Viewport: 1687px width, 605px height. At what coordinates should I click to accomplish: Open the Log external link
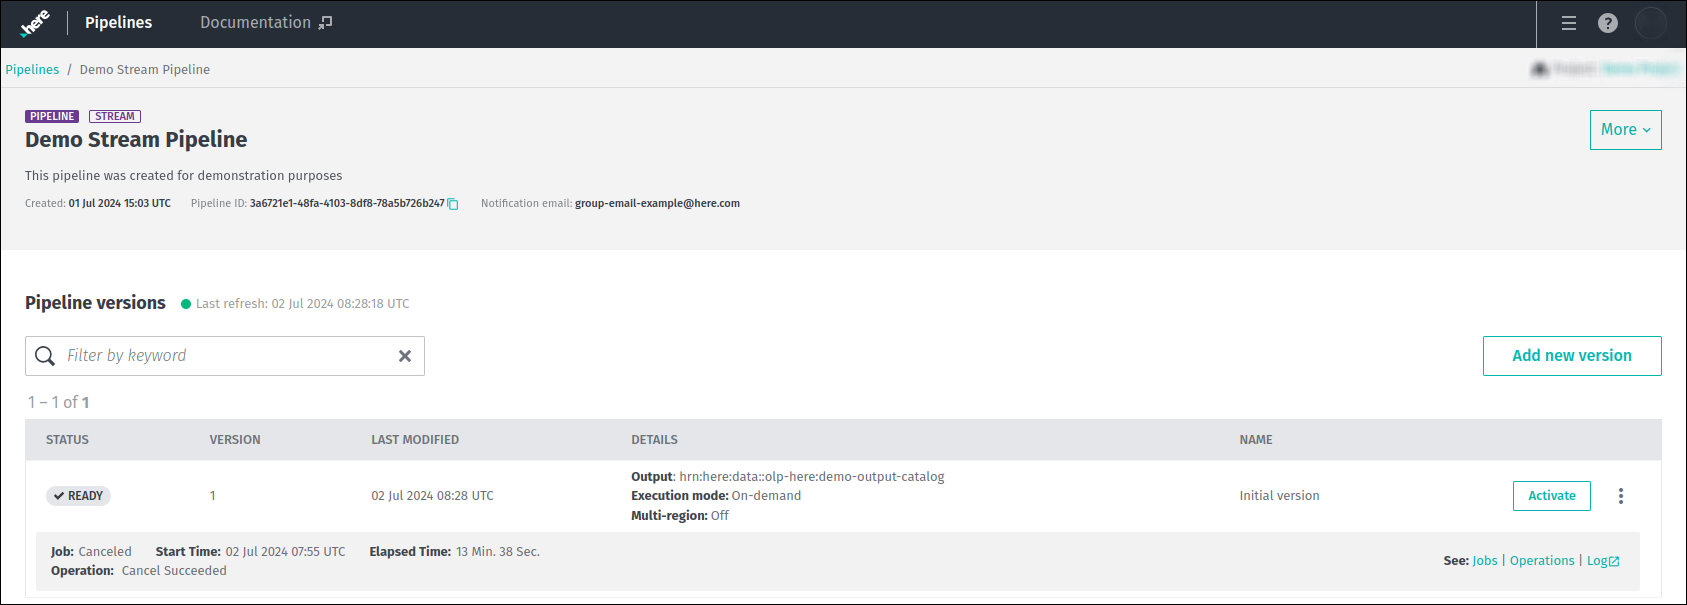[x=1603, y=561]
